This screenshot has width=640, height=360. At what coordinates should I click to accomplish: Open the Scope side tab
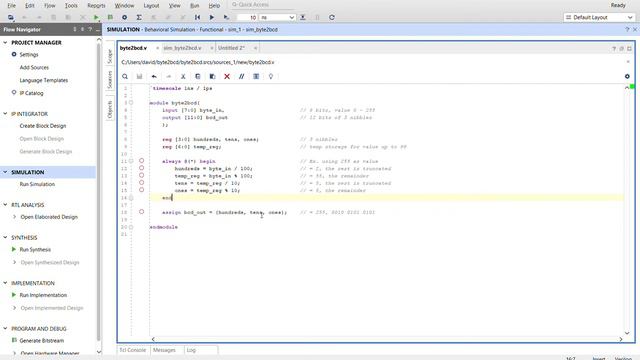[110, 56]
